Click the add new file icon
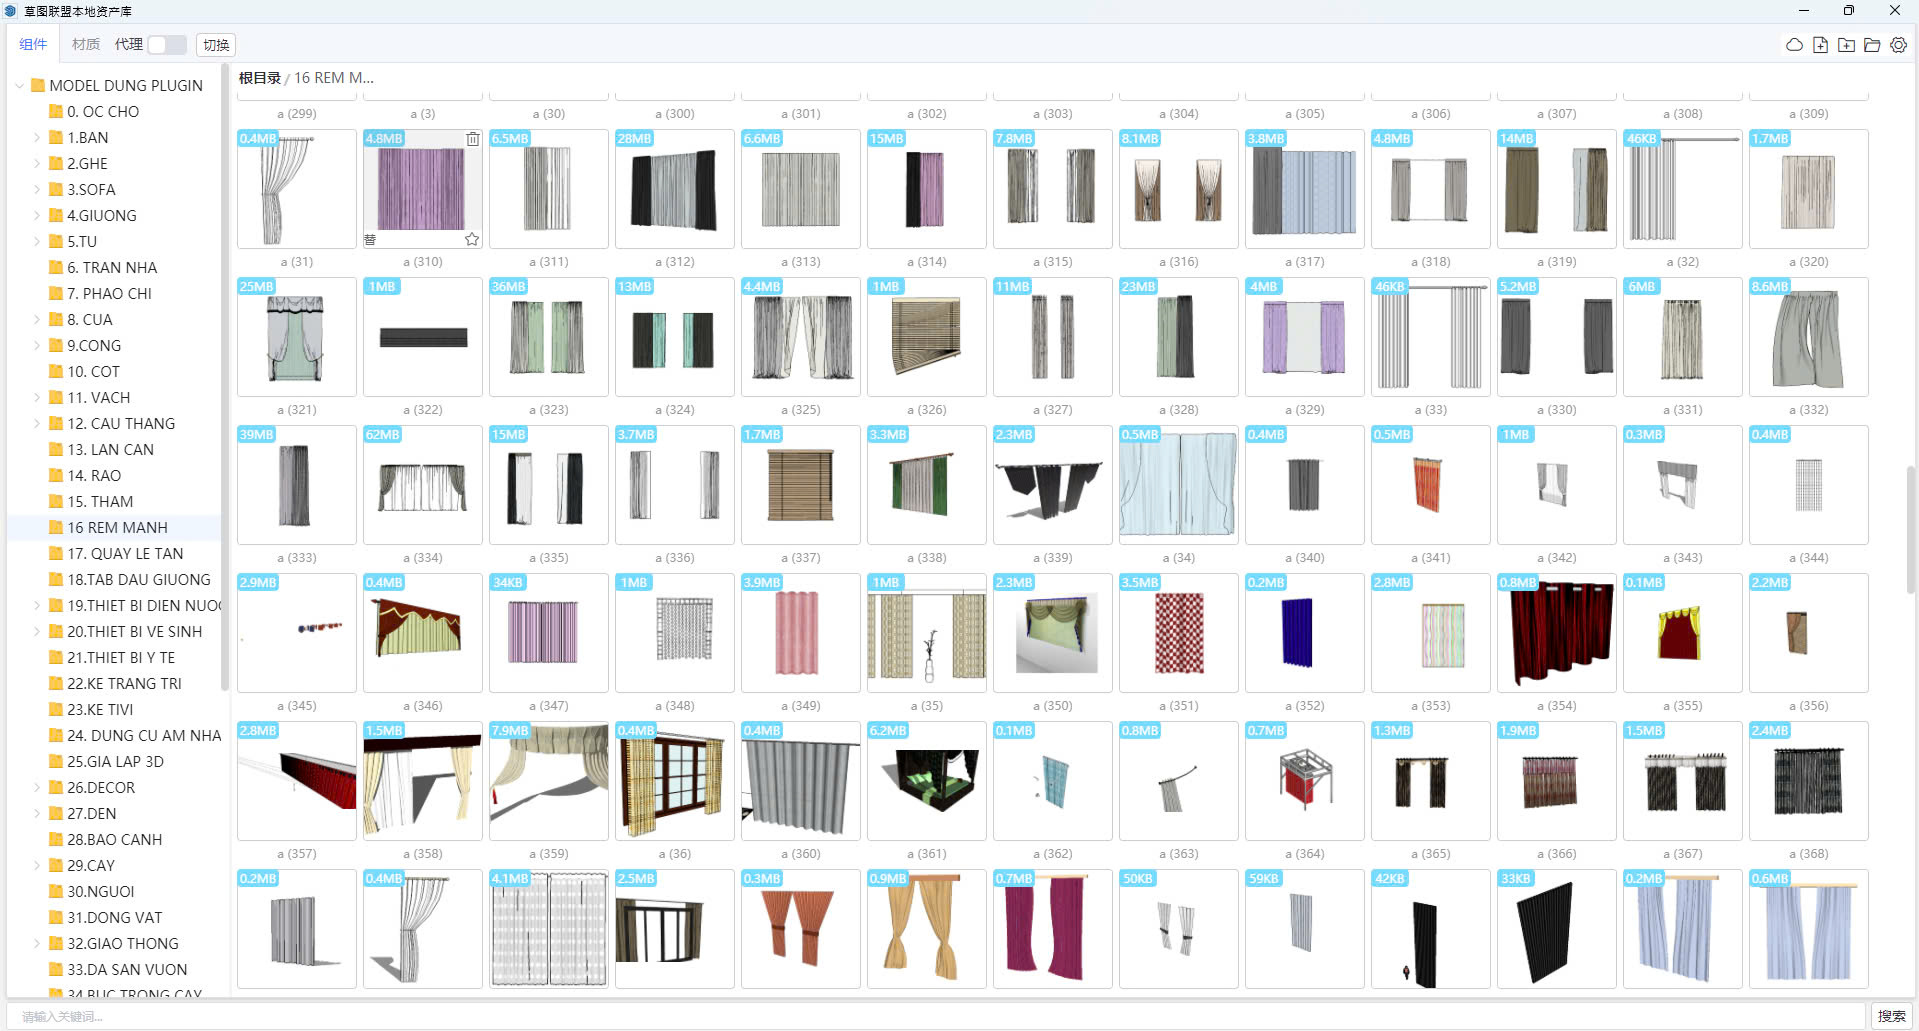This screenshot has width=1919, height=1031. [1820, 45]
